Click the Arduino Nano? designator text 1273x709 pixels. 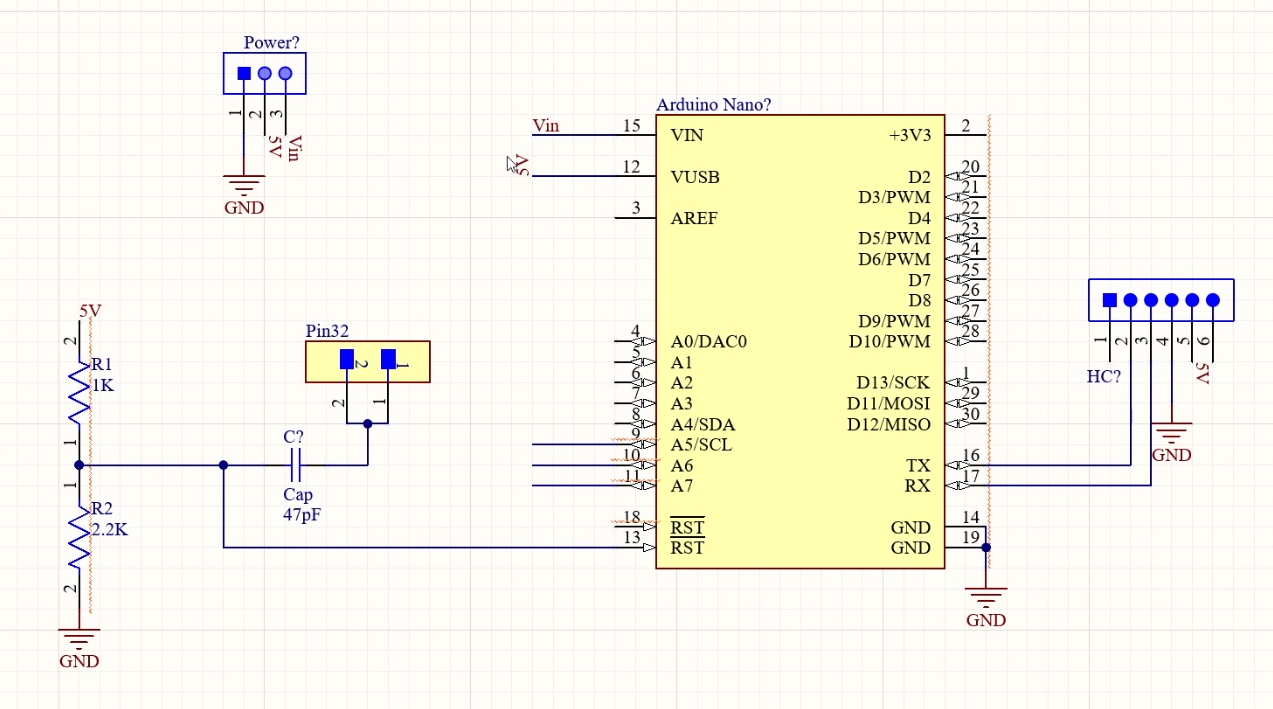click(713, 104)
